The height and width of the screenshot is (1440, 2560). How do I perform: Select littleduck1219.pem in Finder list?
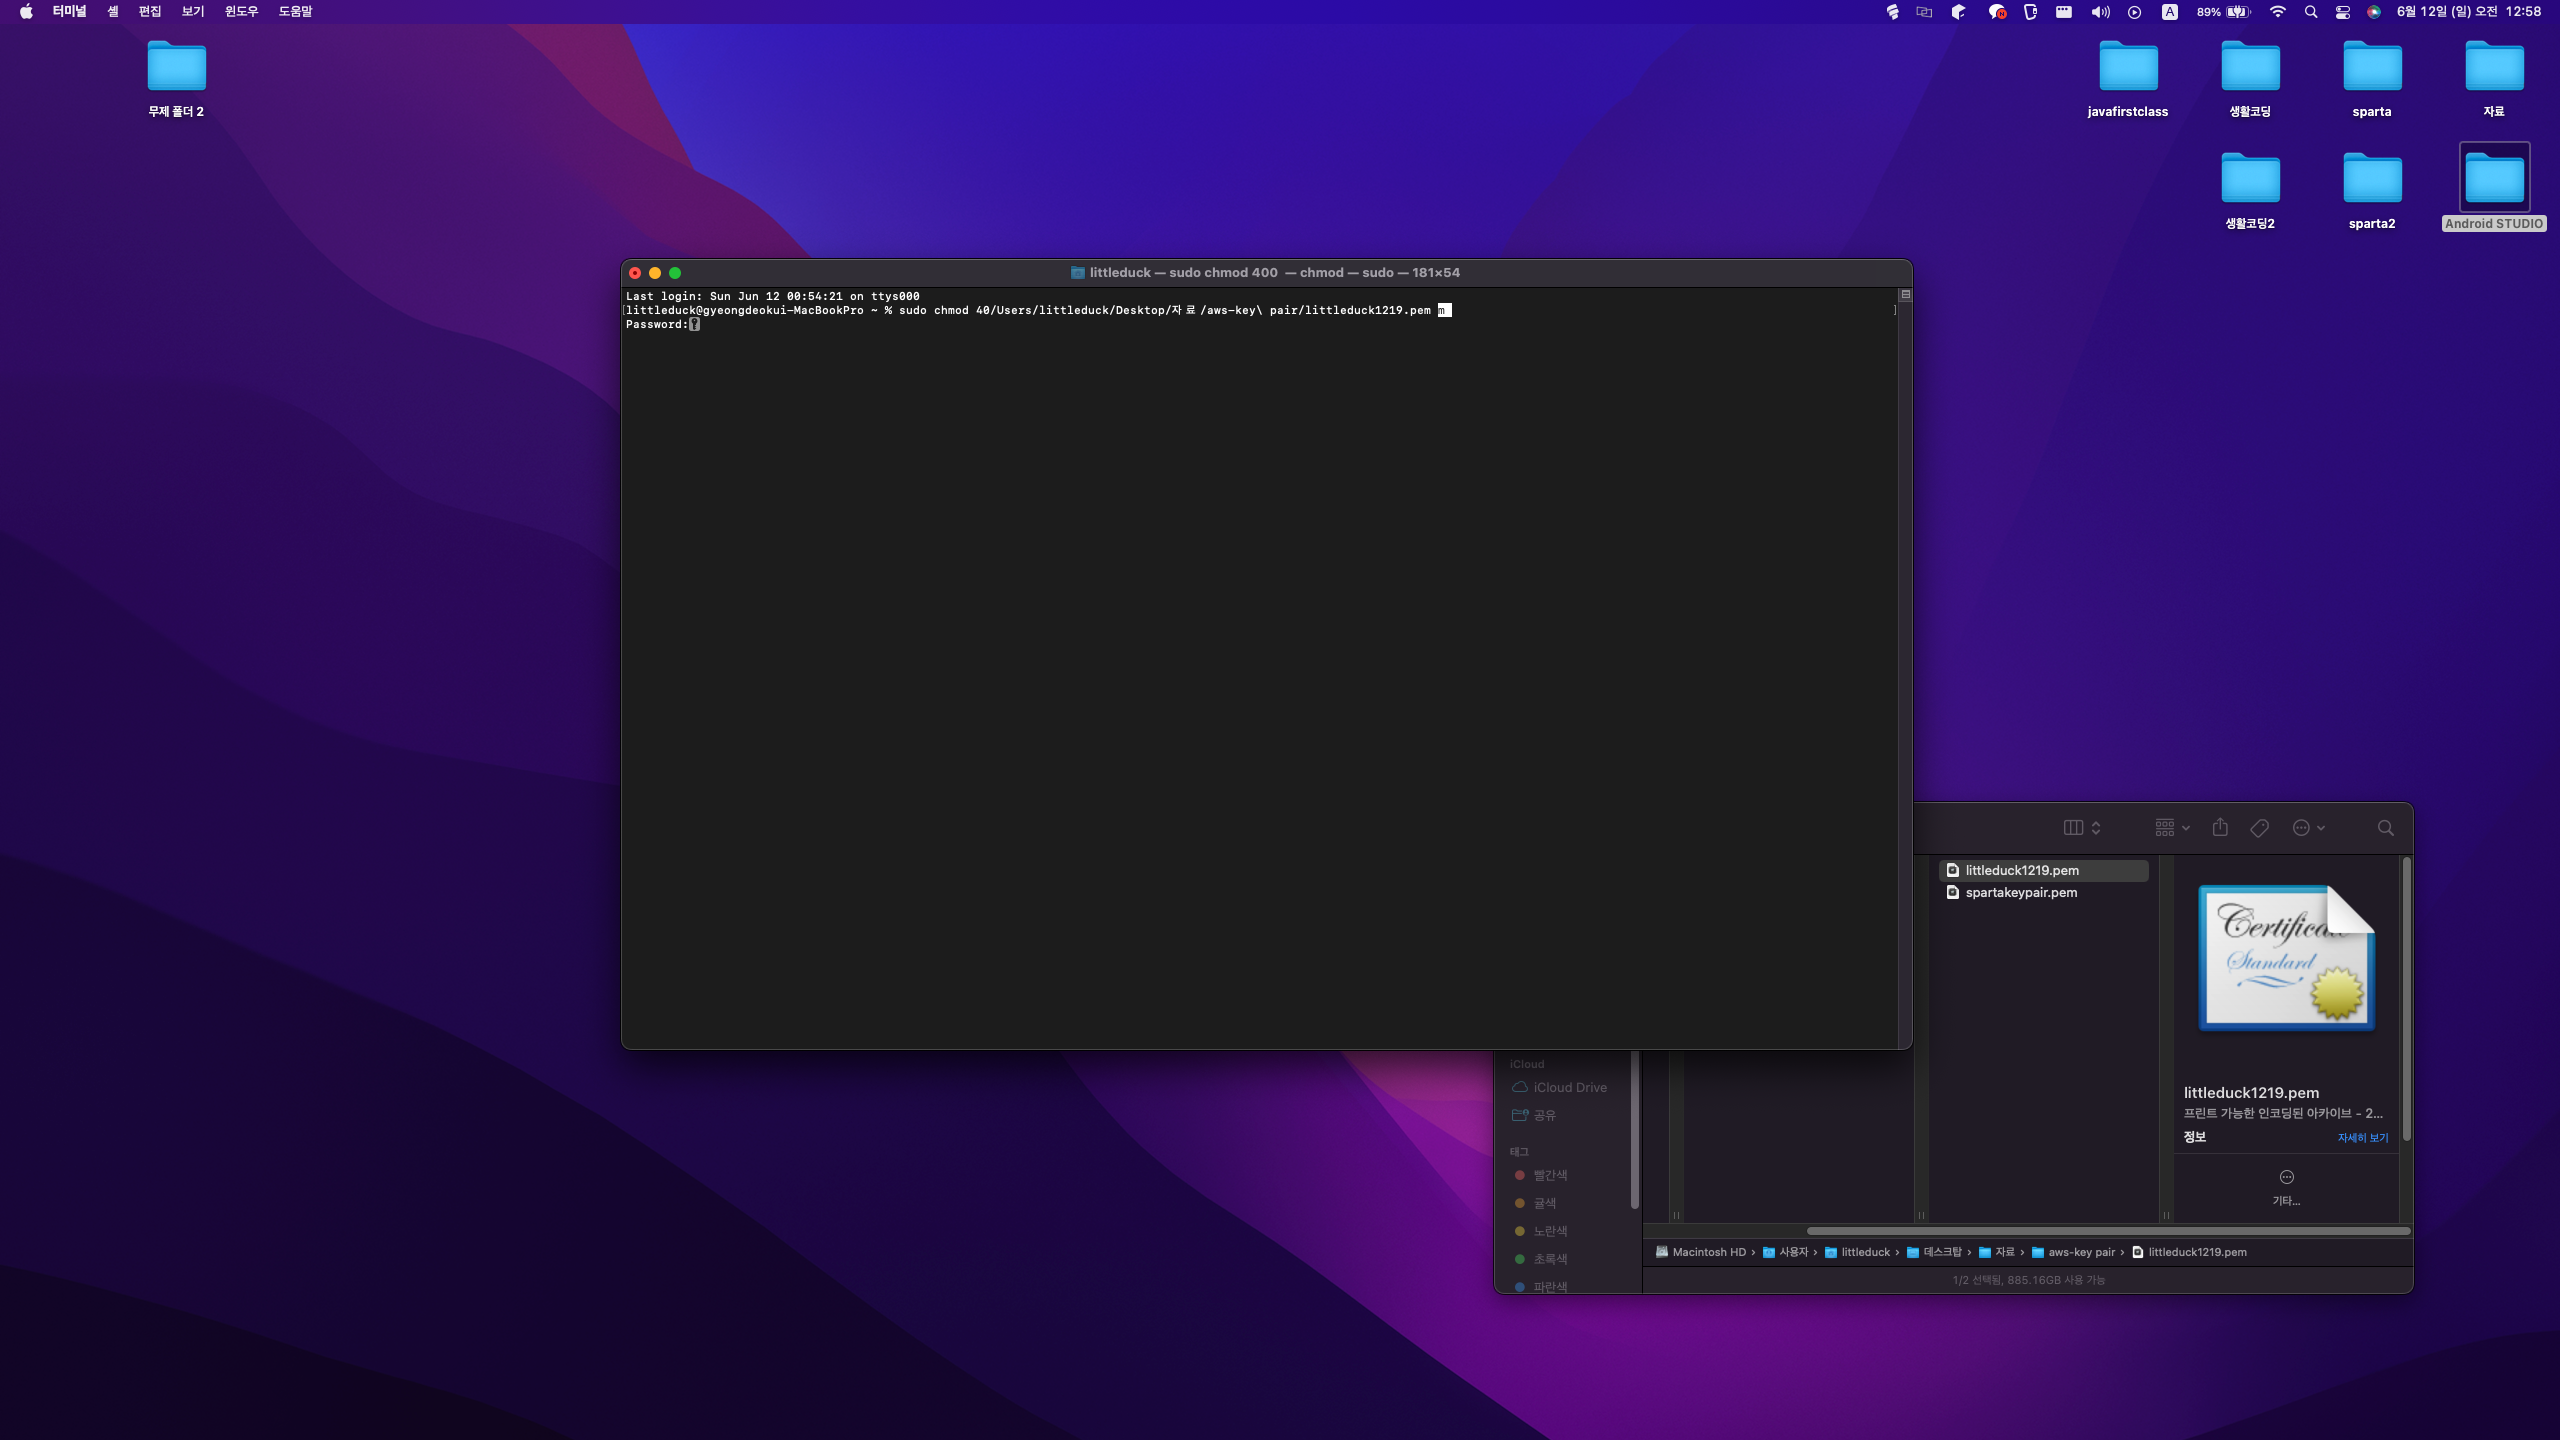coord(2043,870)
